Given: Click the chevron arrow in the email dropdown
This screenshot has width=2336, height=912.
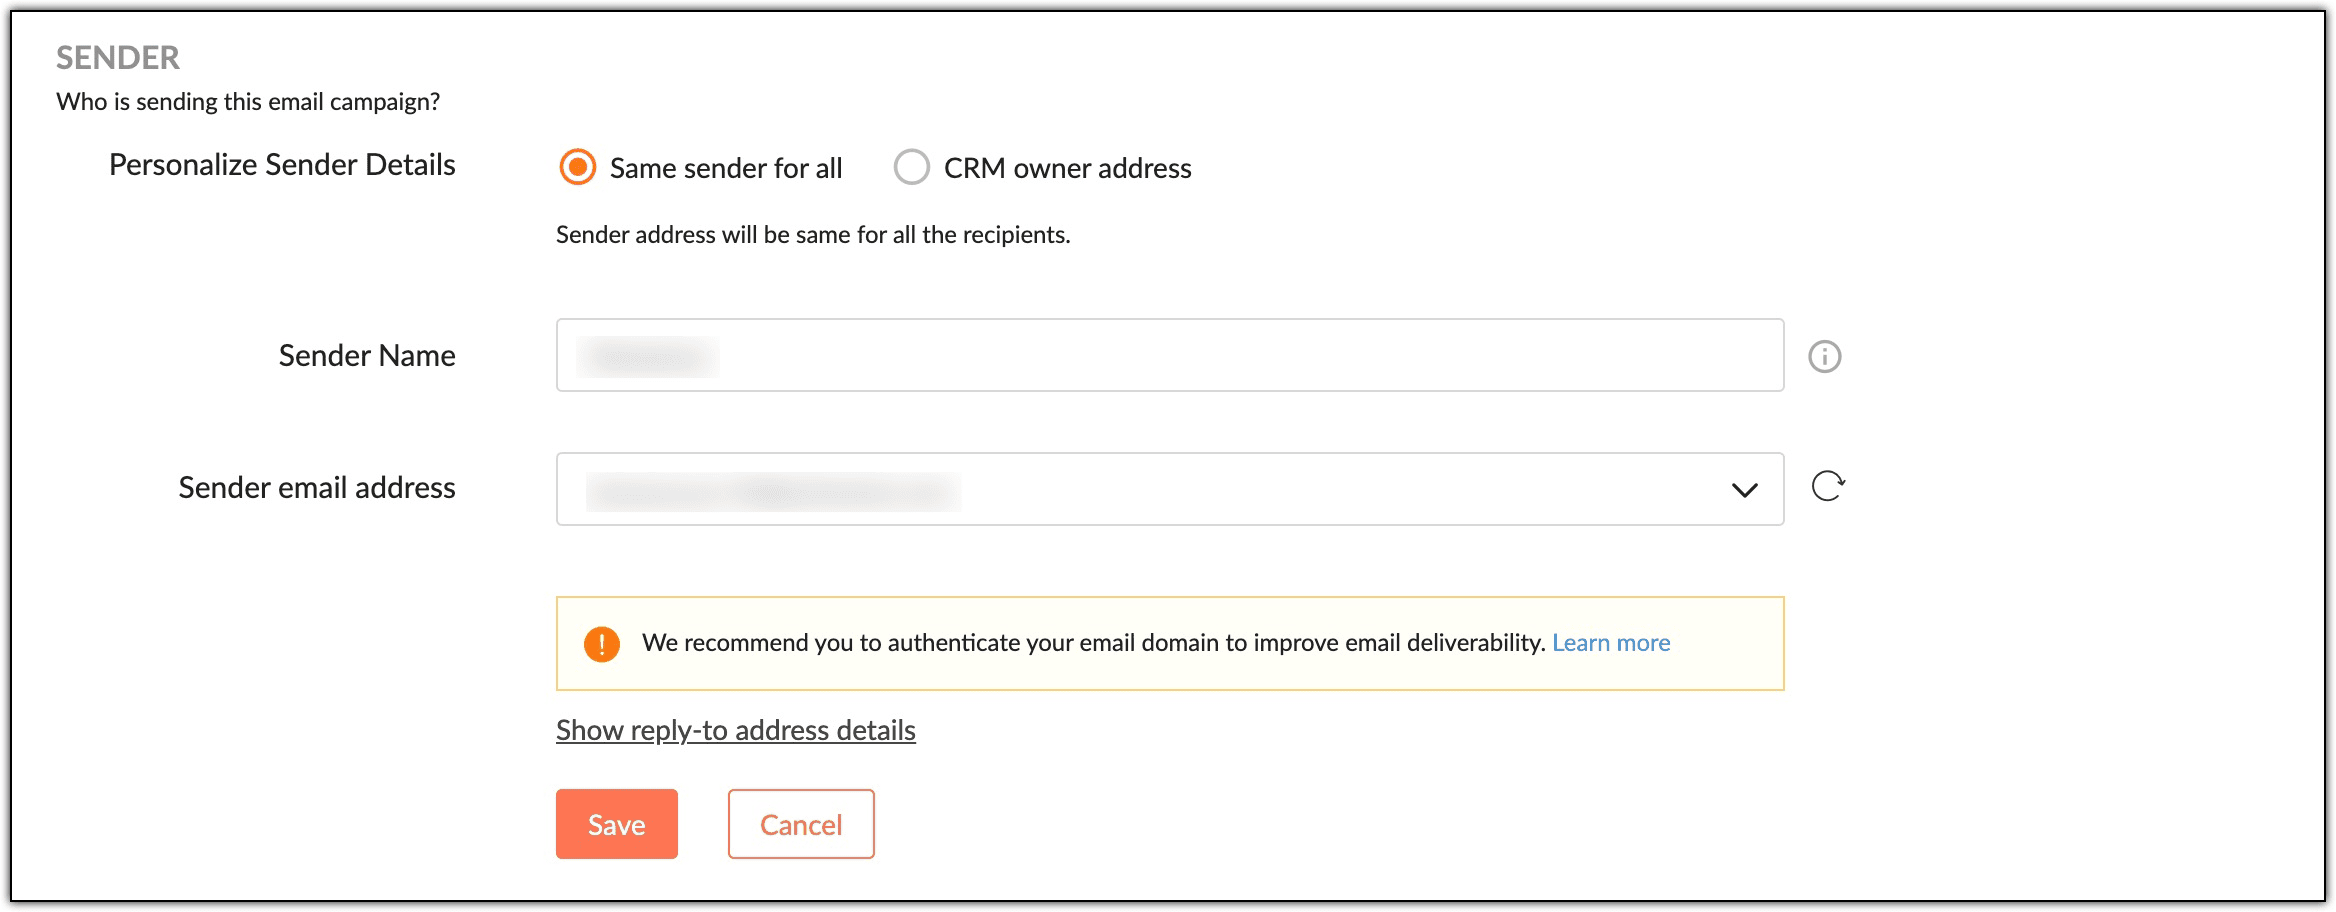Looking at the screenshot, I should point(1744,490).
